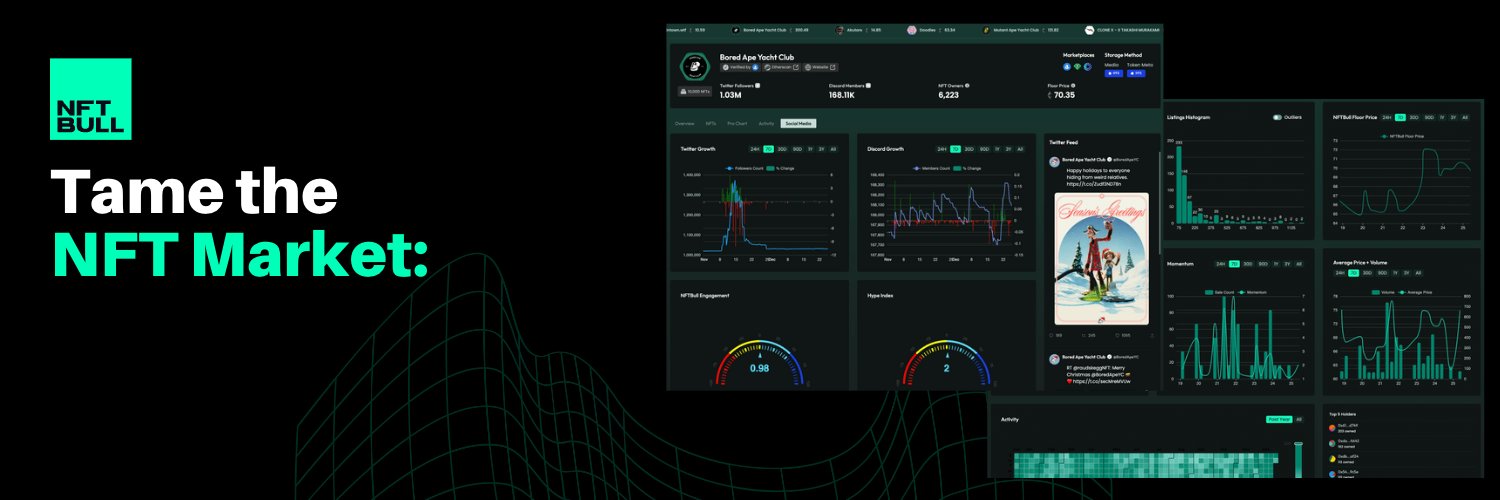Open the Etherscan link
The height and width of the screenshot is (500, 1500).
click(x=781, y=67)
